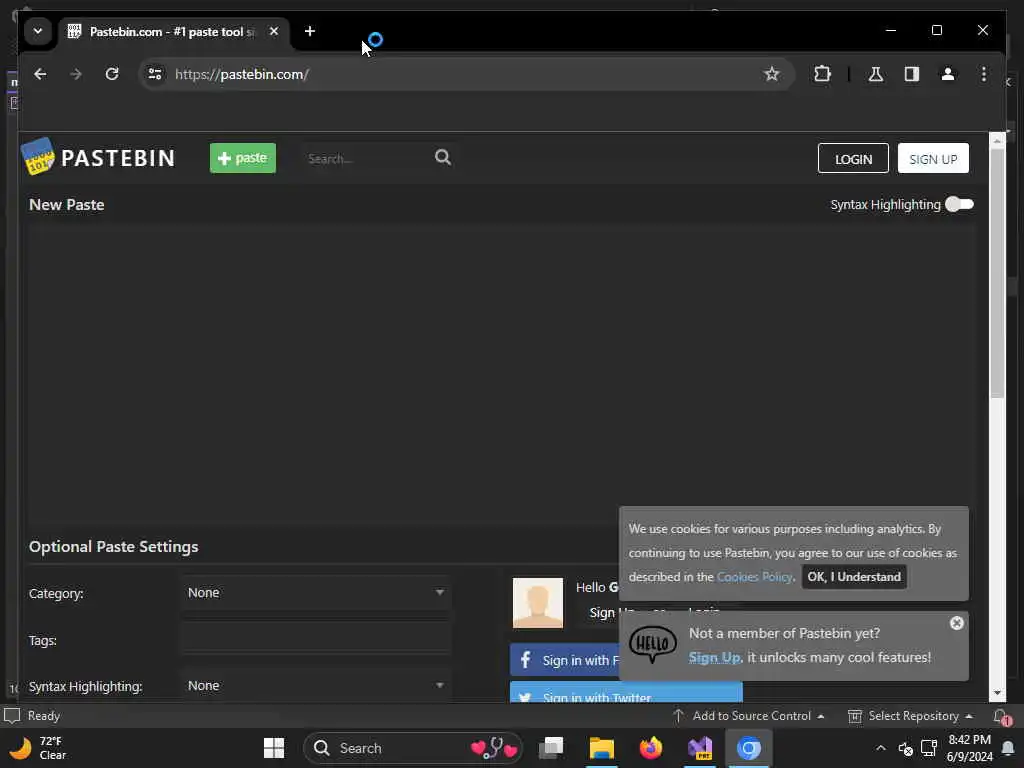Click the muted volume tray icon
1024x768 pixels.
pyautogui.click(x=905, y=748)
